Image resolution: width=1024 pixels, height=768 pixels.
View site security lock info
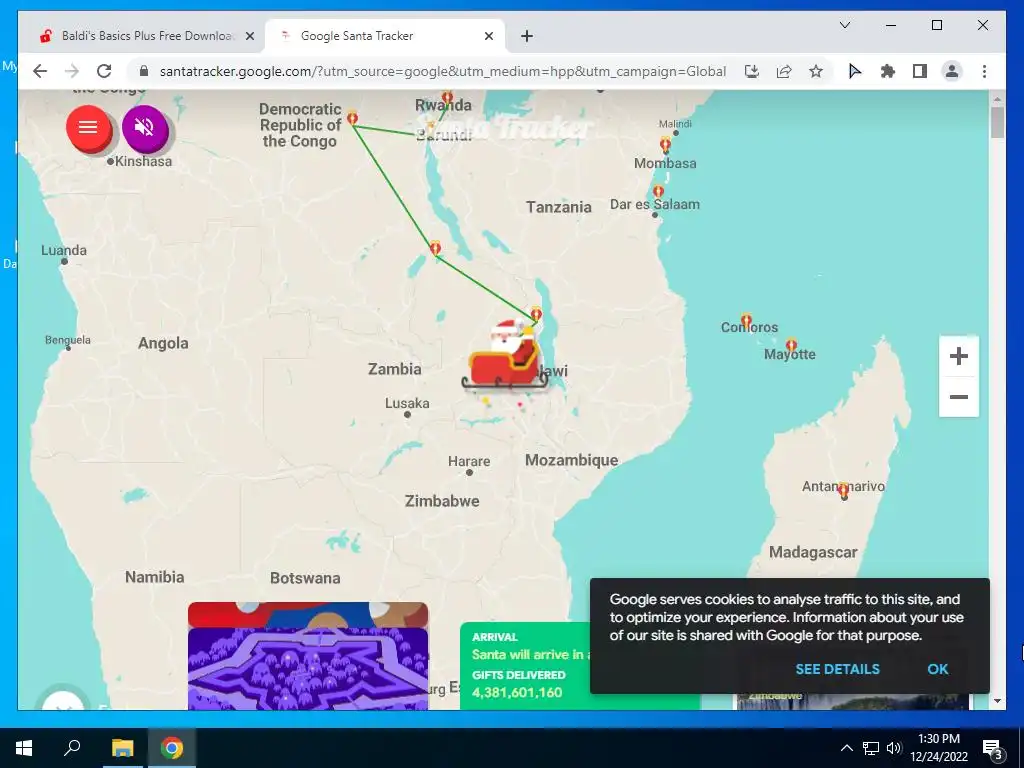(144, 71)
